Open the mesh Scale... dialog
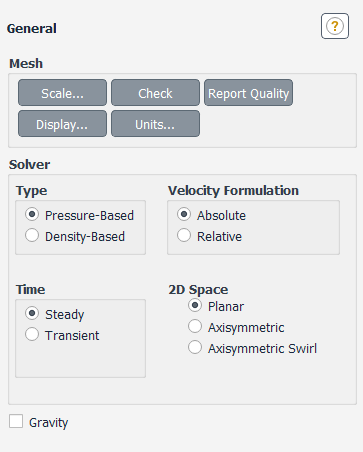The width and height of the screenshot is (363, 452). pos(62,93)
